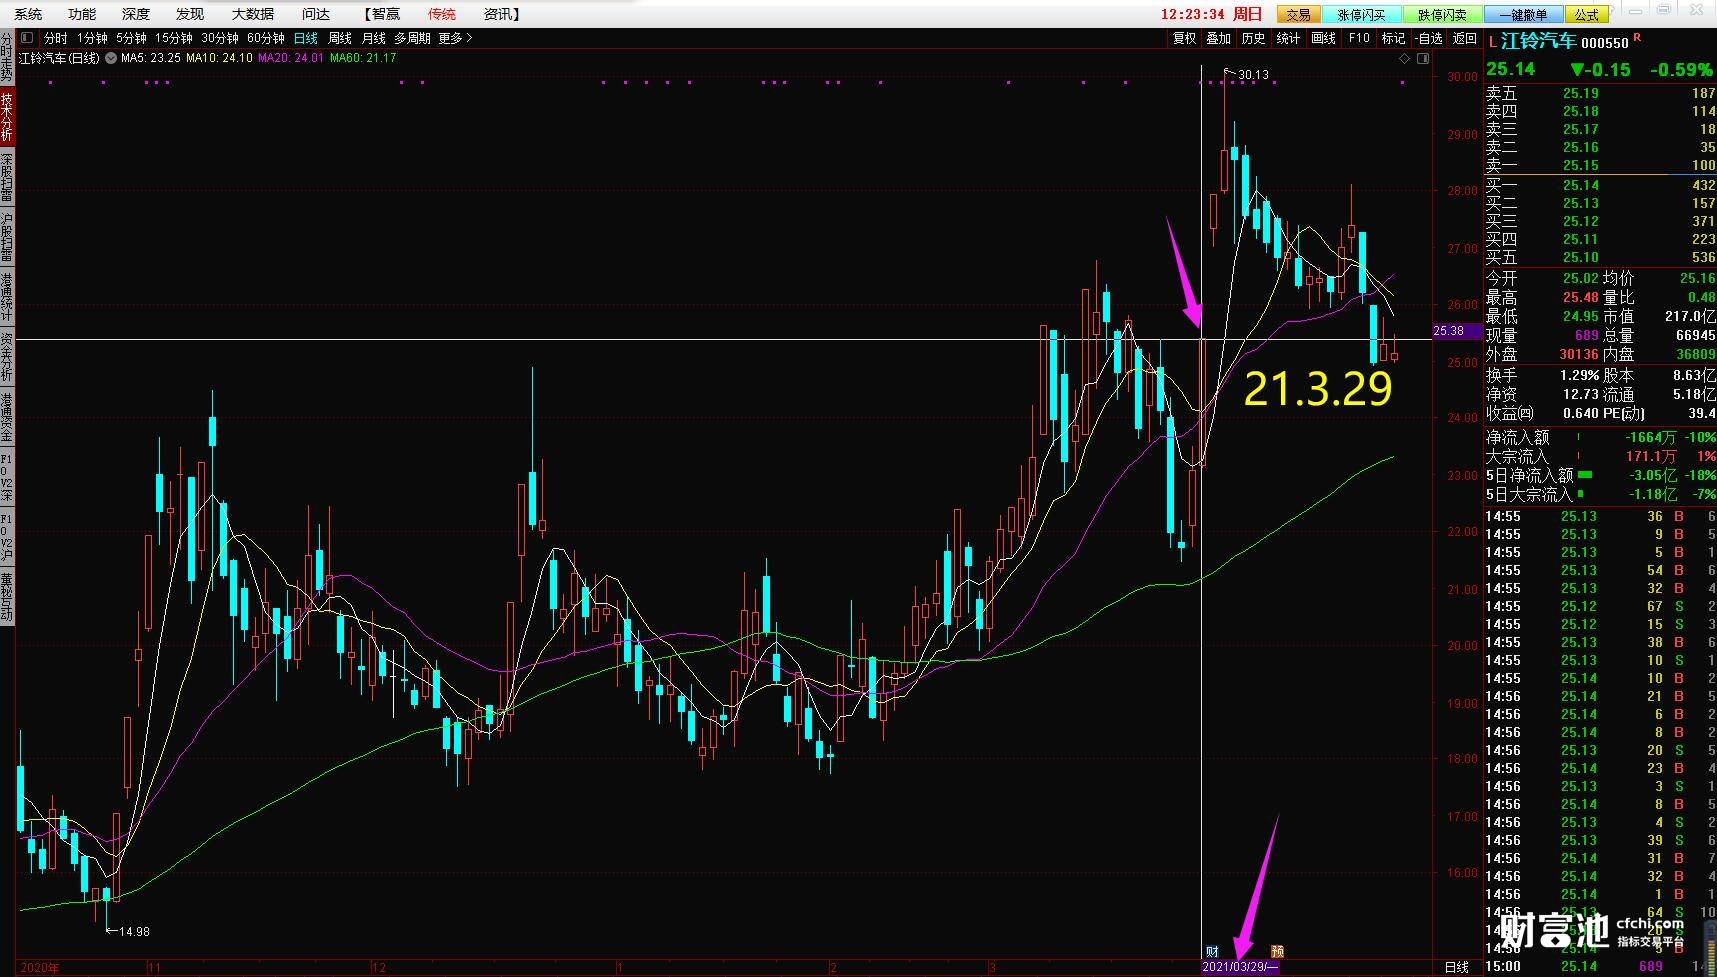Click the 跌停闪卖 button

1442,14
